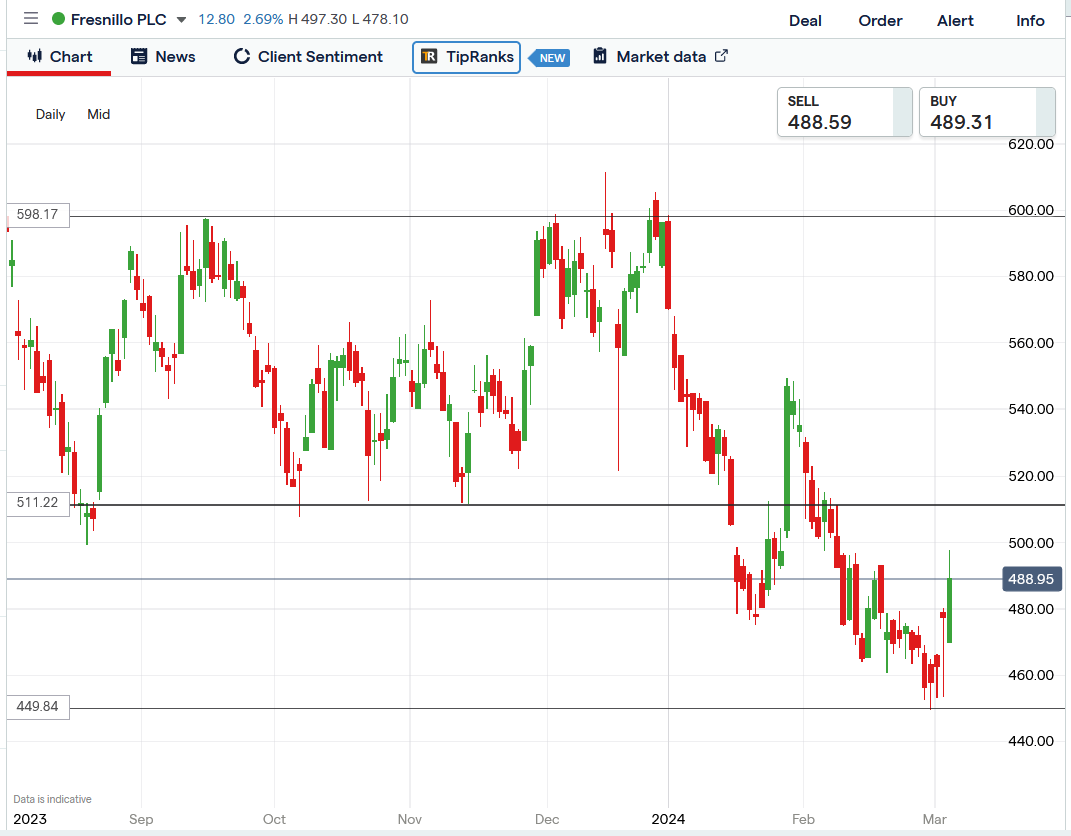Screen dimensions: 1071x836
Task: Click the Market data clipboard icon
Action: pyautogui.click(x=600, y=56)
